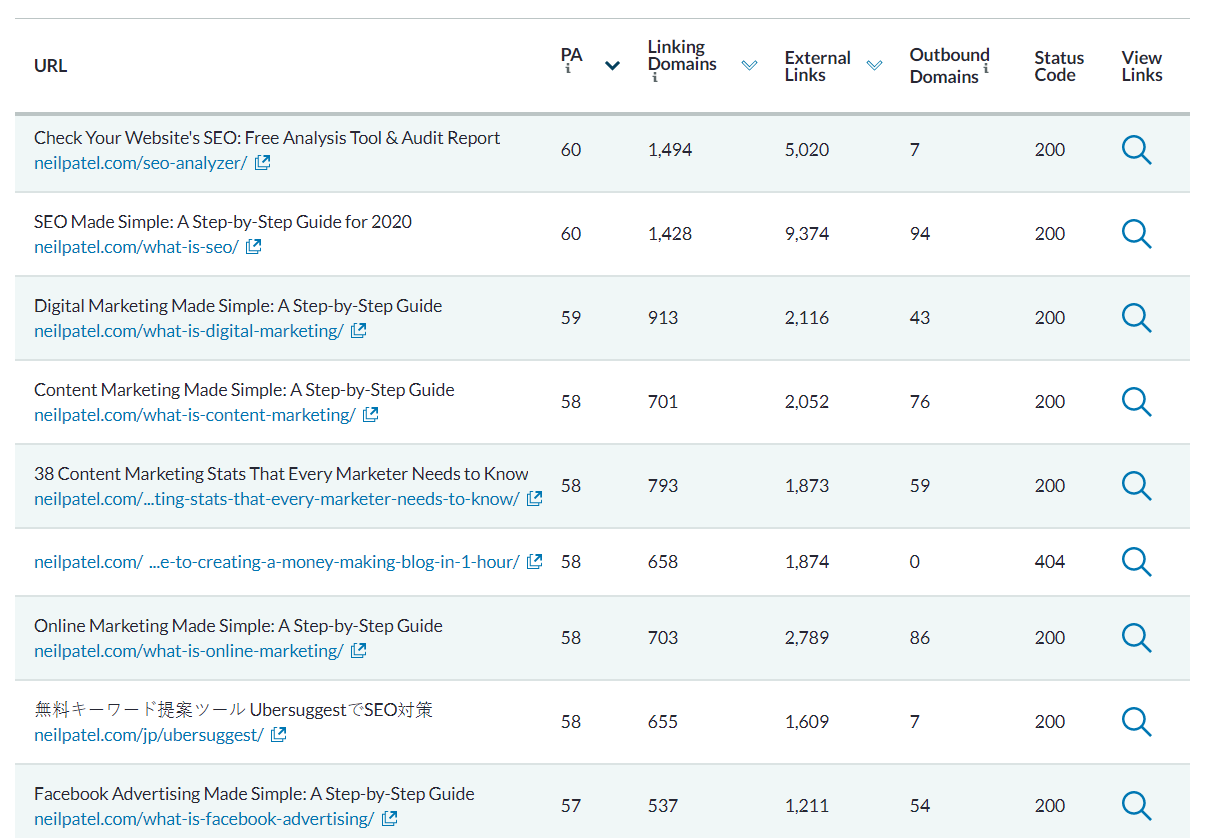1228x838 pixels.
Task: Sort table by Linking Domains chevron
Action: pyautogui.click(x=749, y=66)
